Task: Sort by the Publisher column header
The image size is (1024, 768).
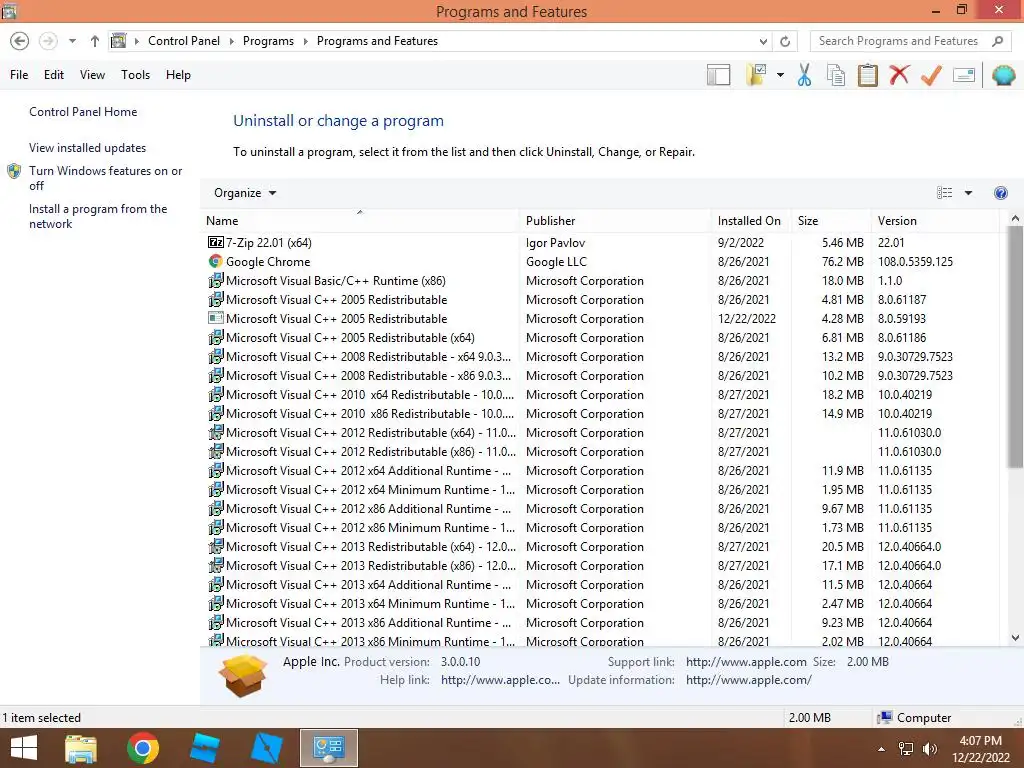Action: [x=615, y=221]
